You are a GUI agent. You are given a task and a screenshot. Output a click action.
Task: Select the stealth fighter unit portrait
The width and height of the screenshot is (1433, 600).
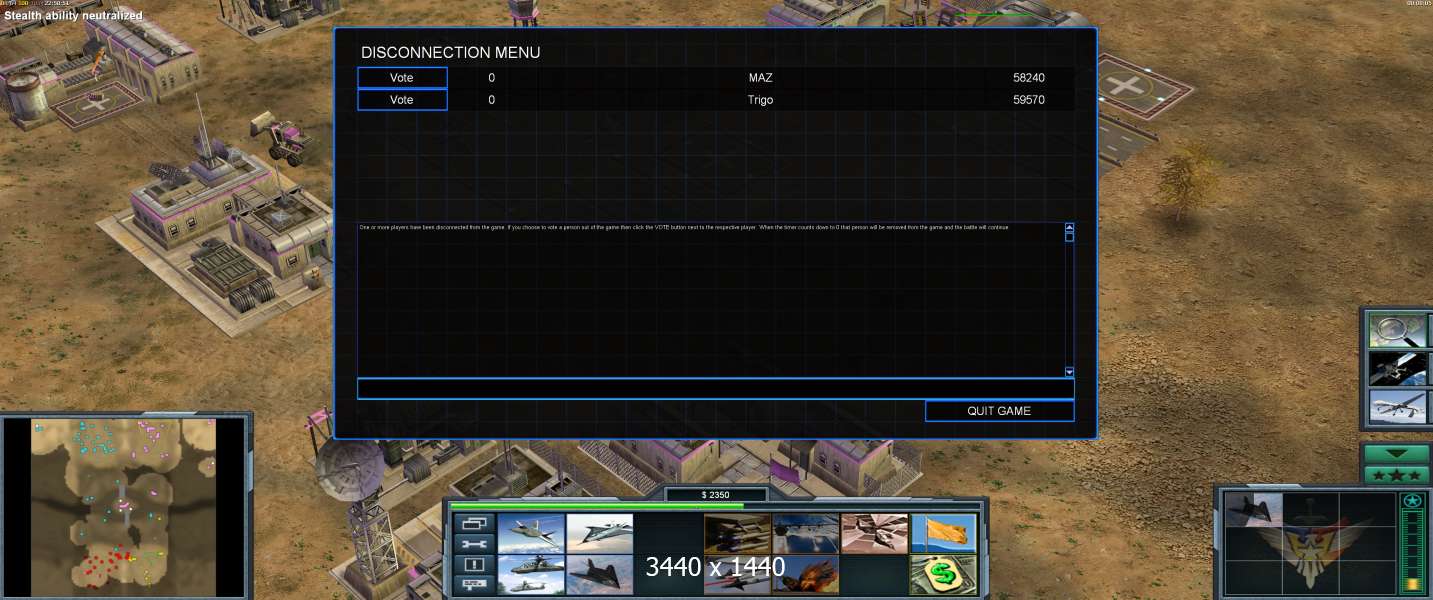pos(1254,510)
